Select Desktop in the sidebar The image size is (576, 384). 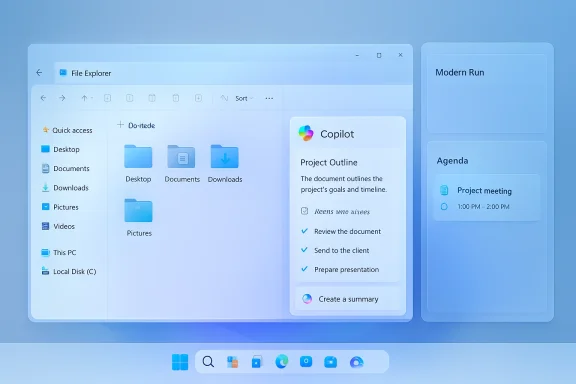click(x=61, y=149)
